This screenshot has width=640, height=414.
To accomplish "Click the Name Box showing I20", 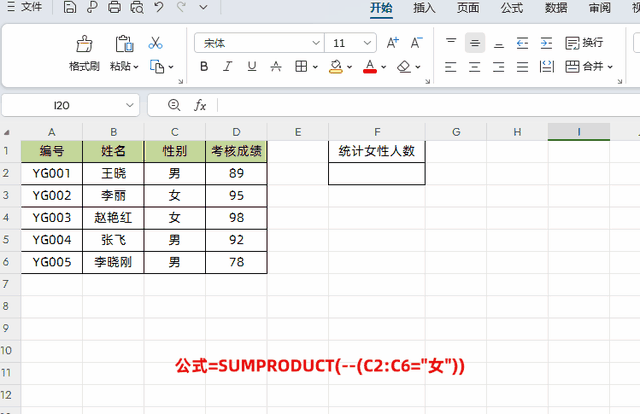I will [62, 105].
